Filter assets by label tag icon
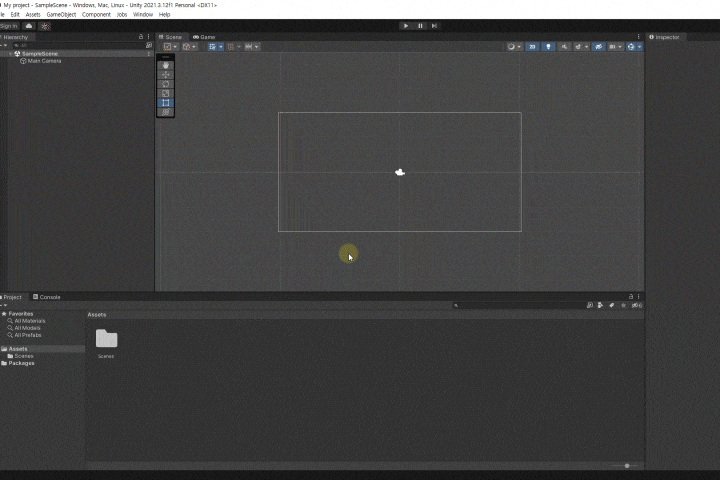 point(612,305)
